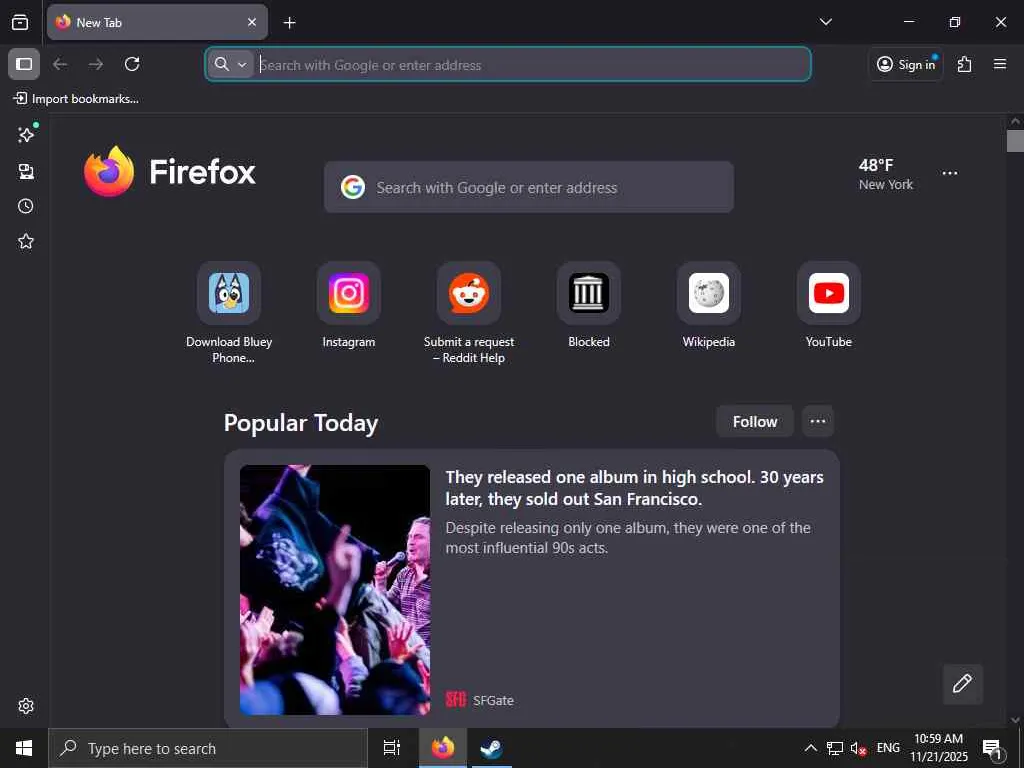Open the concert photo article thumbnail
This screenshot has height=768, width=1024.
tap(335, 590)
